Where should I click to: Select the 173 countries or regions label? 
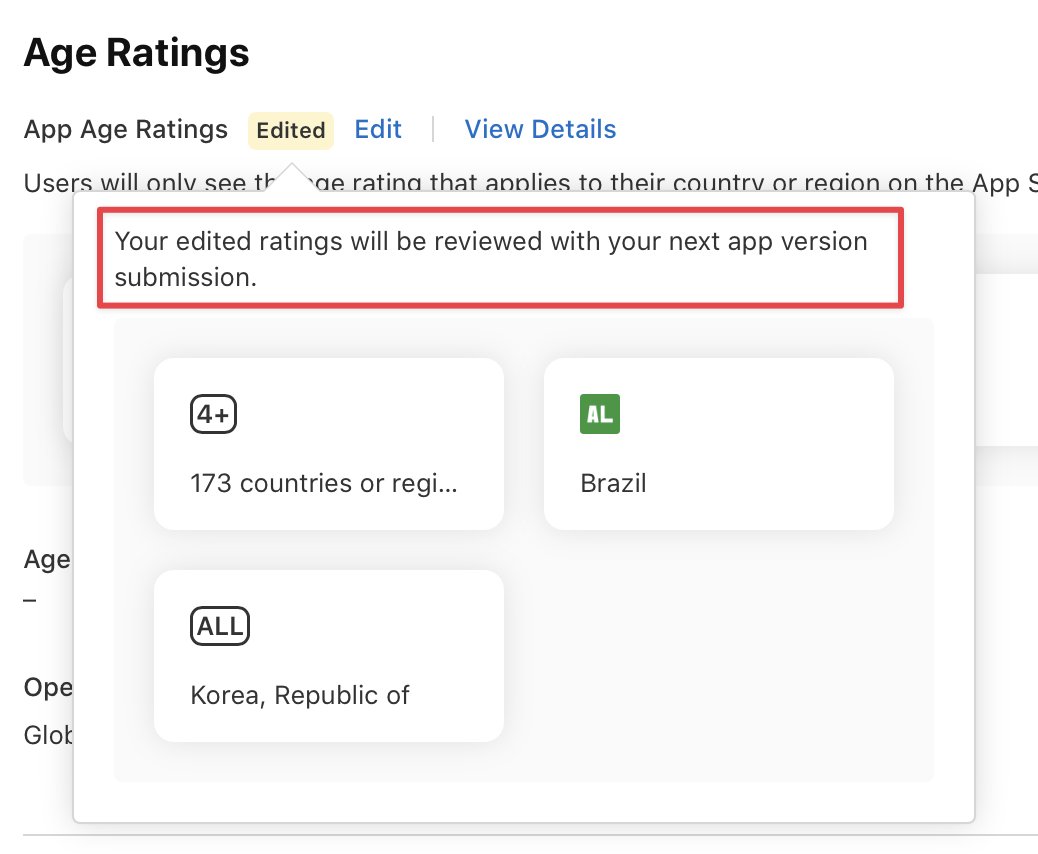click(x=324, y=484)
